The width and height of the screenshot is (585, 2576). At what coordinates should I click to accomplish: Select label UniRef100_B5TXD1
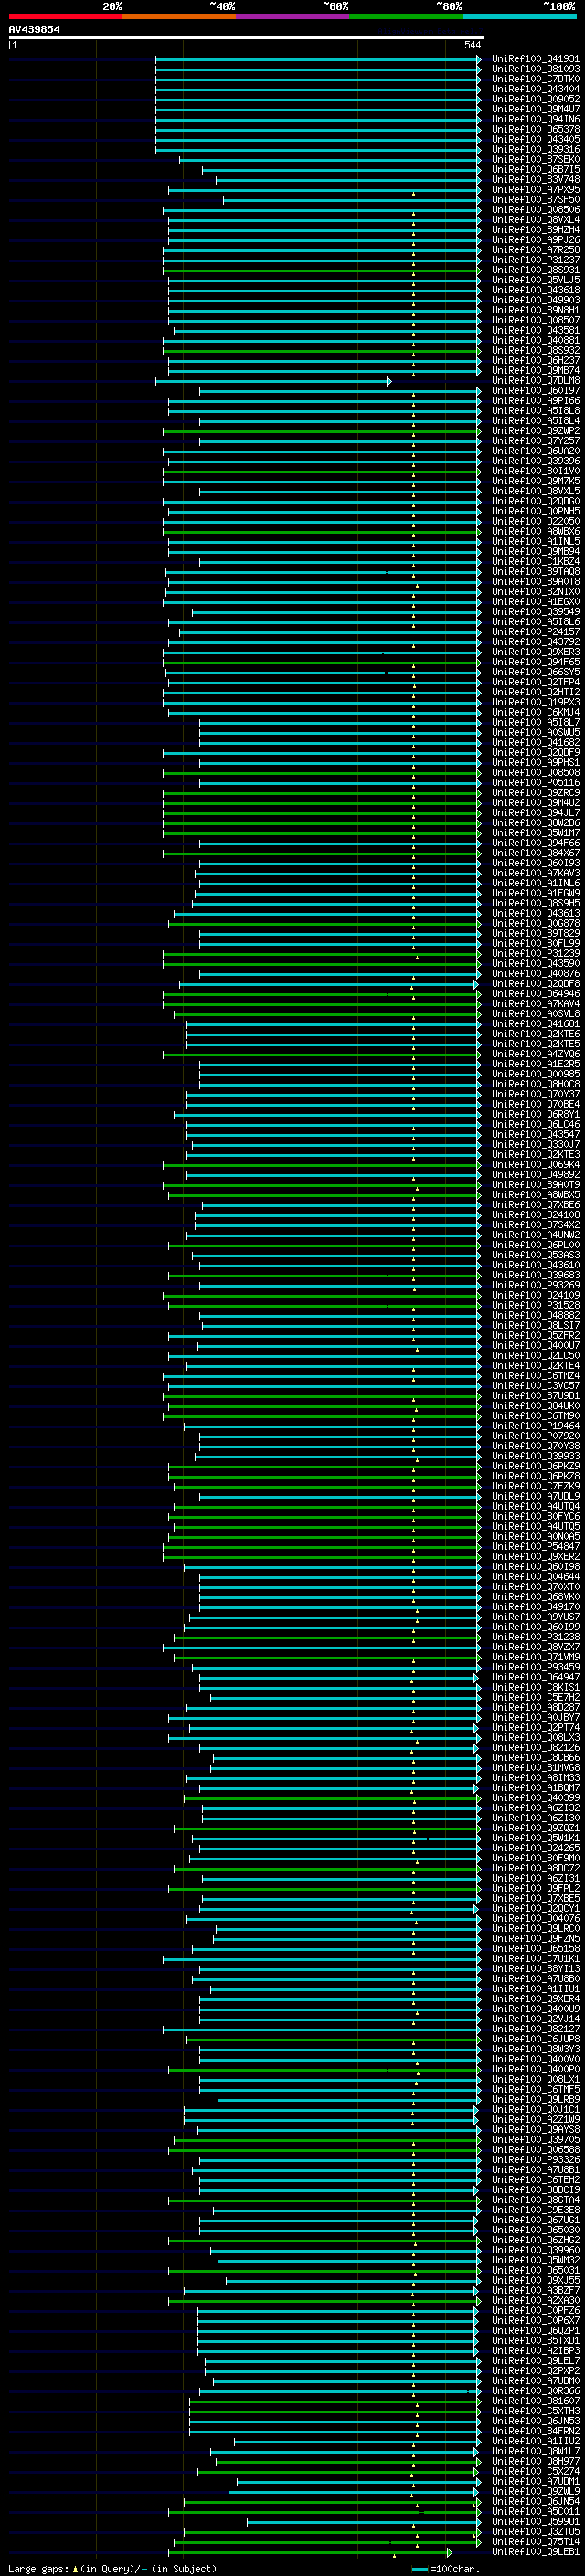(x=536, y=2340)
